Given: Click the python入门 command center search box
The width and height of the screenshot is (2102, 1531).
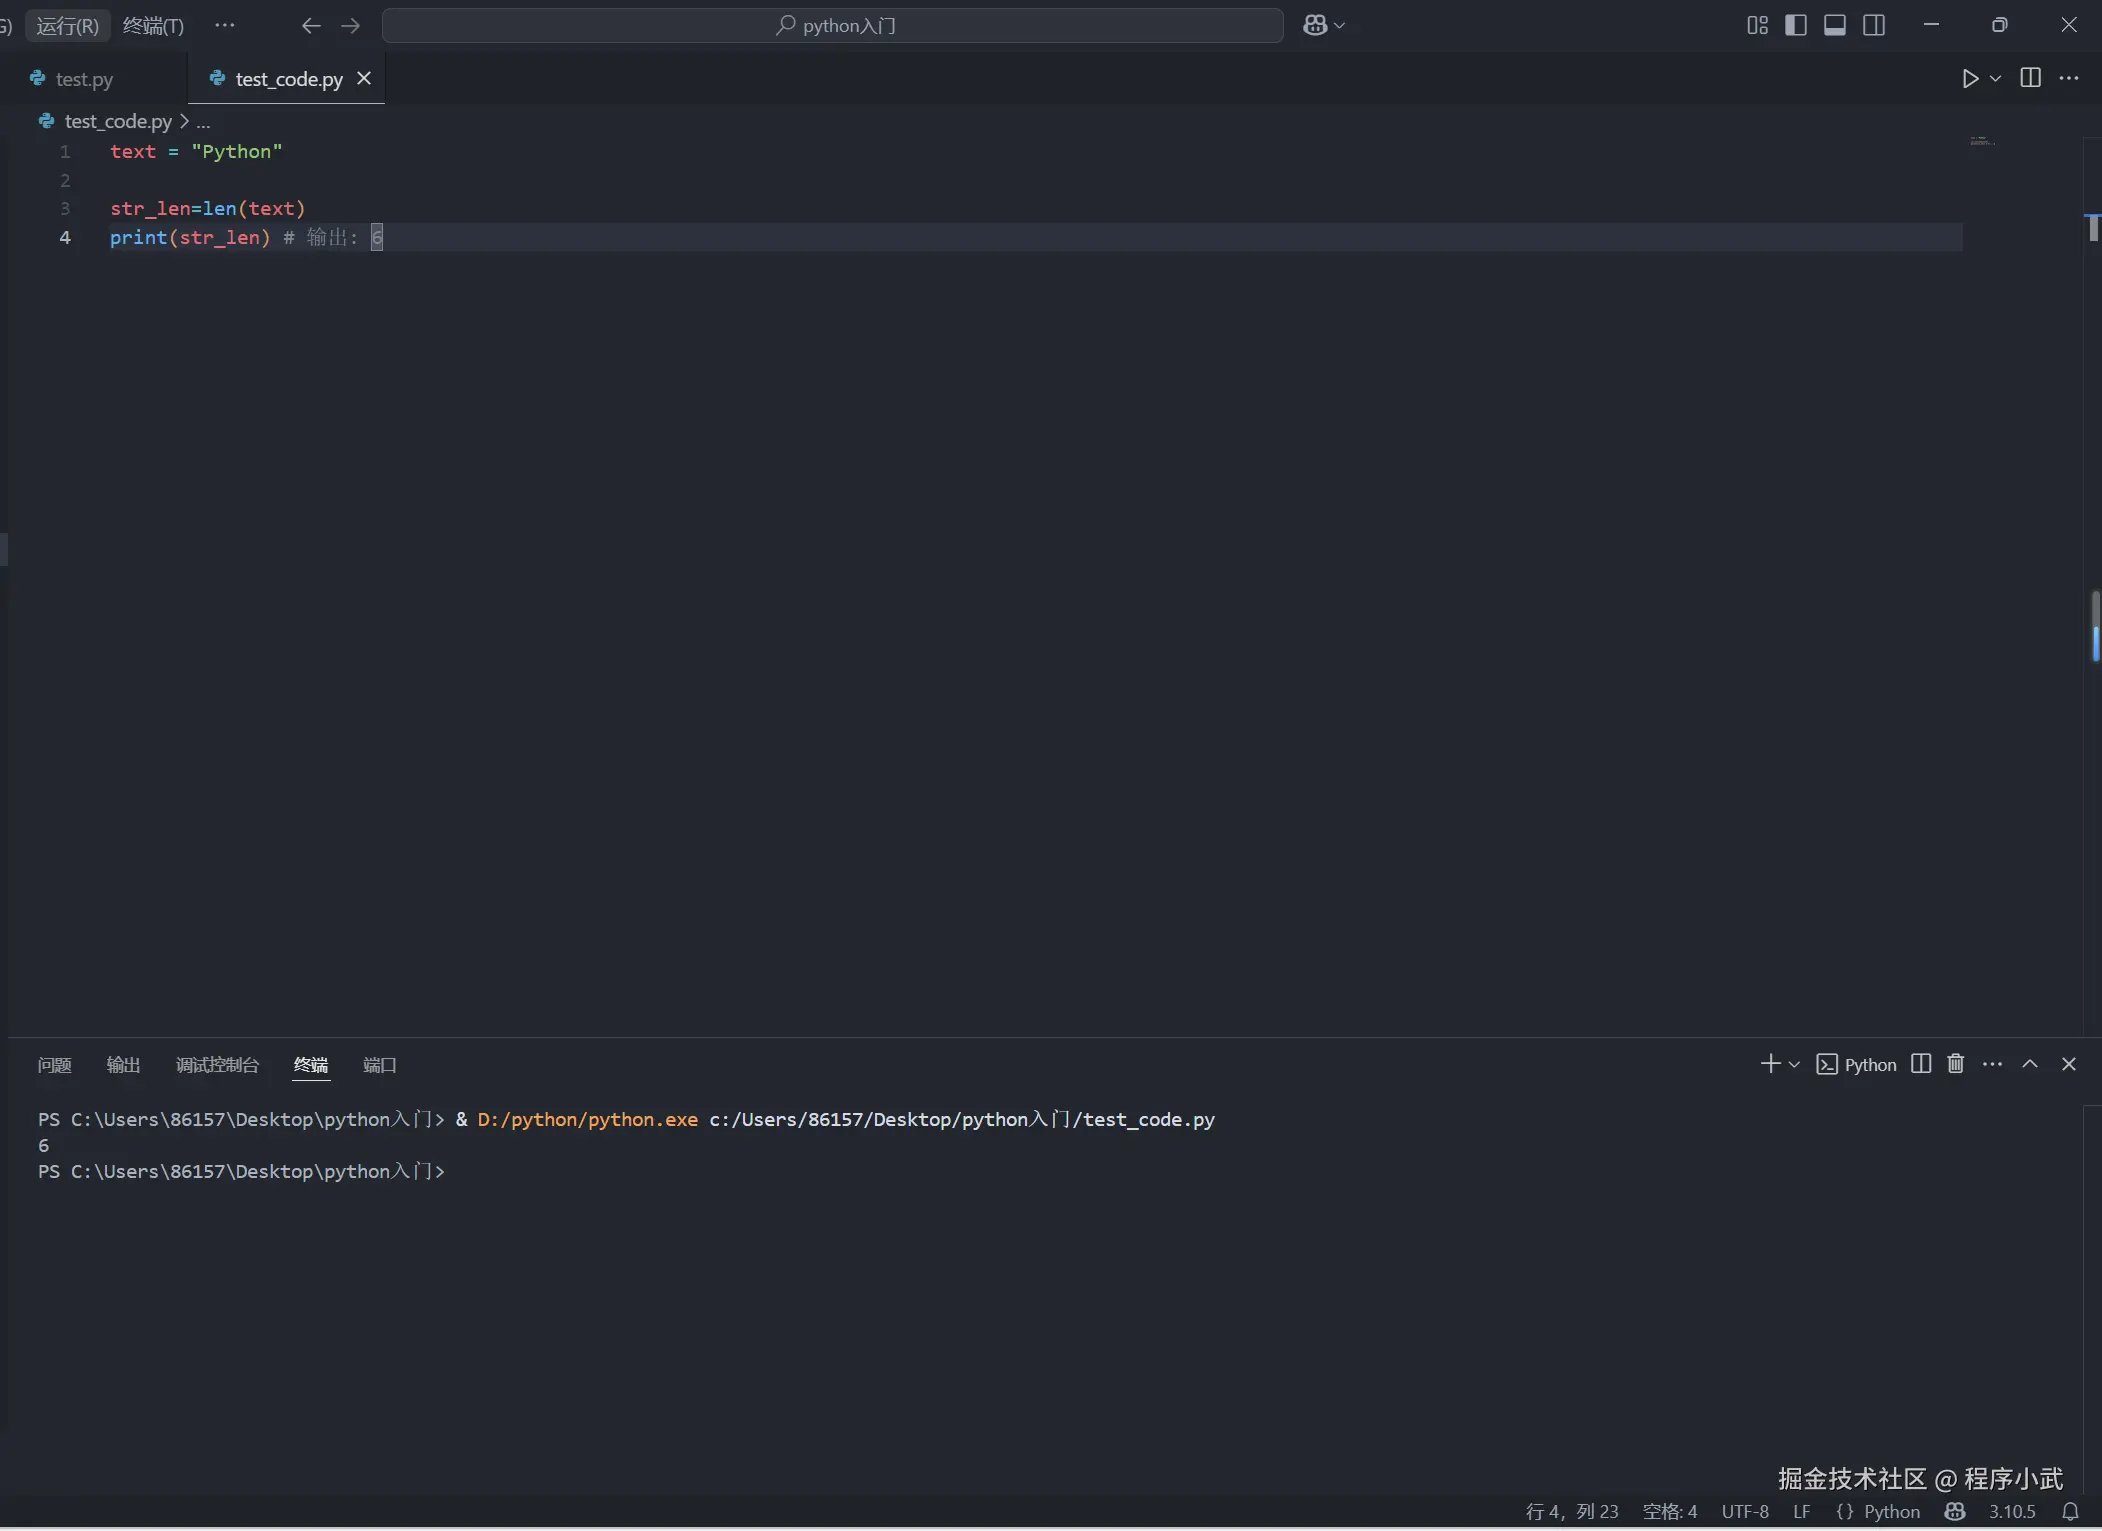Looking at the screenshot, I should [833, 25].
